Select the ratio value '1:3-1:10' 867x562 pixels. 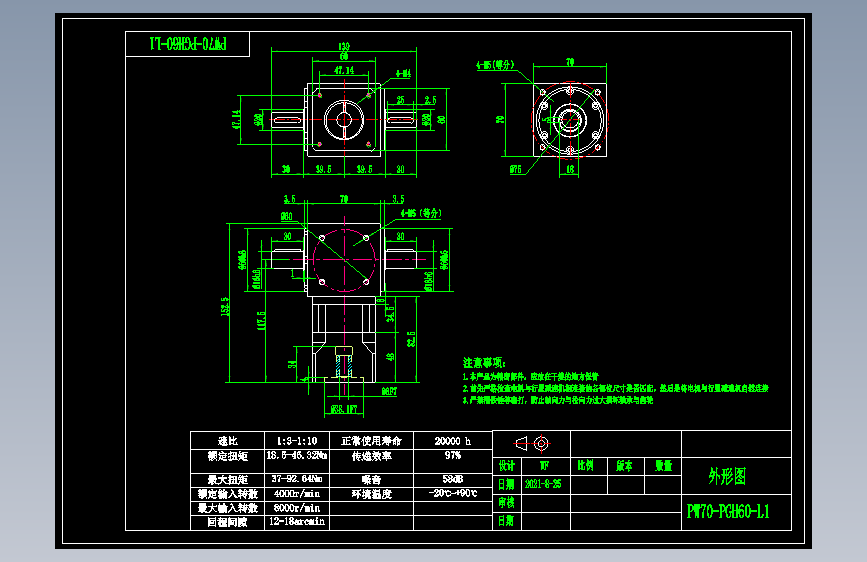click(x=297, y=441)
